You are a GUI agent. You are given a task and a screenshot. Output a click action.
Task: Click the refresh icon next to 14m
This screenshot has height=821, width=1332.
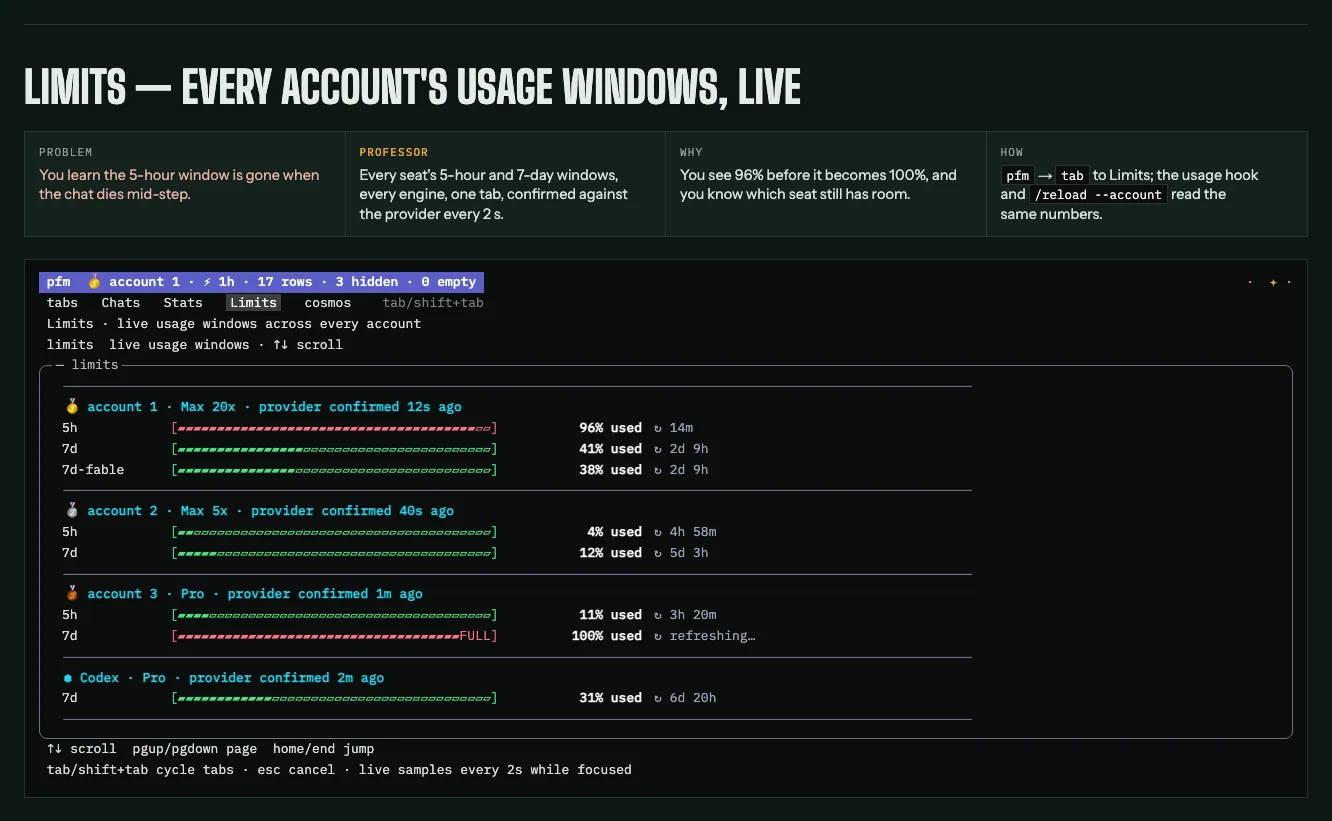658,428
